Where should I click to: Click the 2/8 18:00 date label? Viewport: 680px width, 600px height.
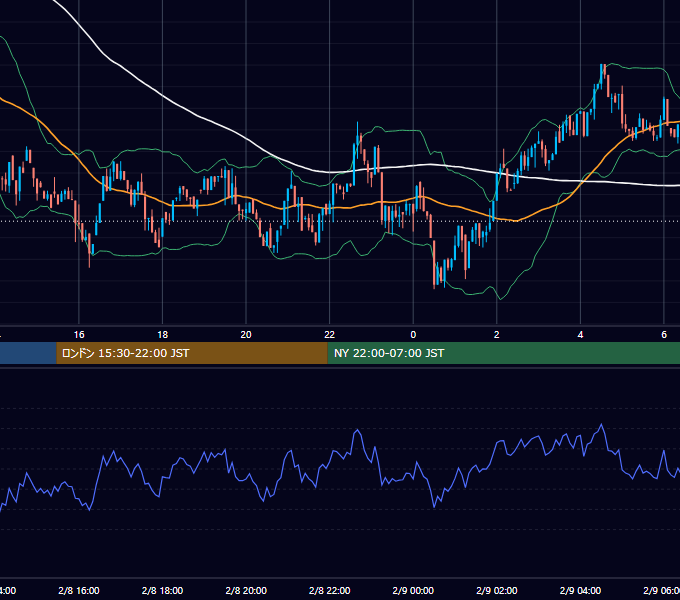coord(163,591)
